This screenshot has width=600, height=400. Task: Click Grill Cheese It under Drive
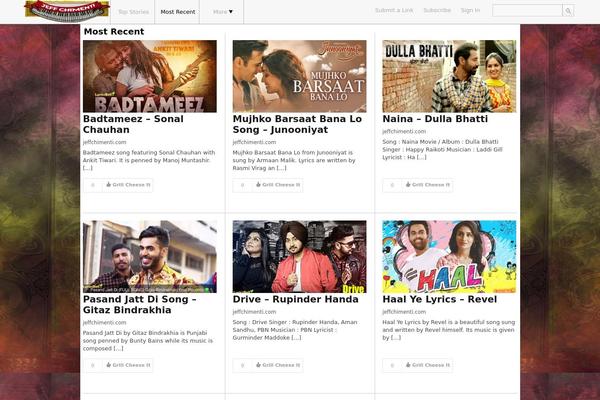pos(277,365)
